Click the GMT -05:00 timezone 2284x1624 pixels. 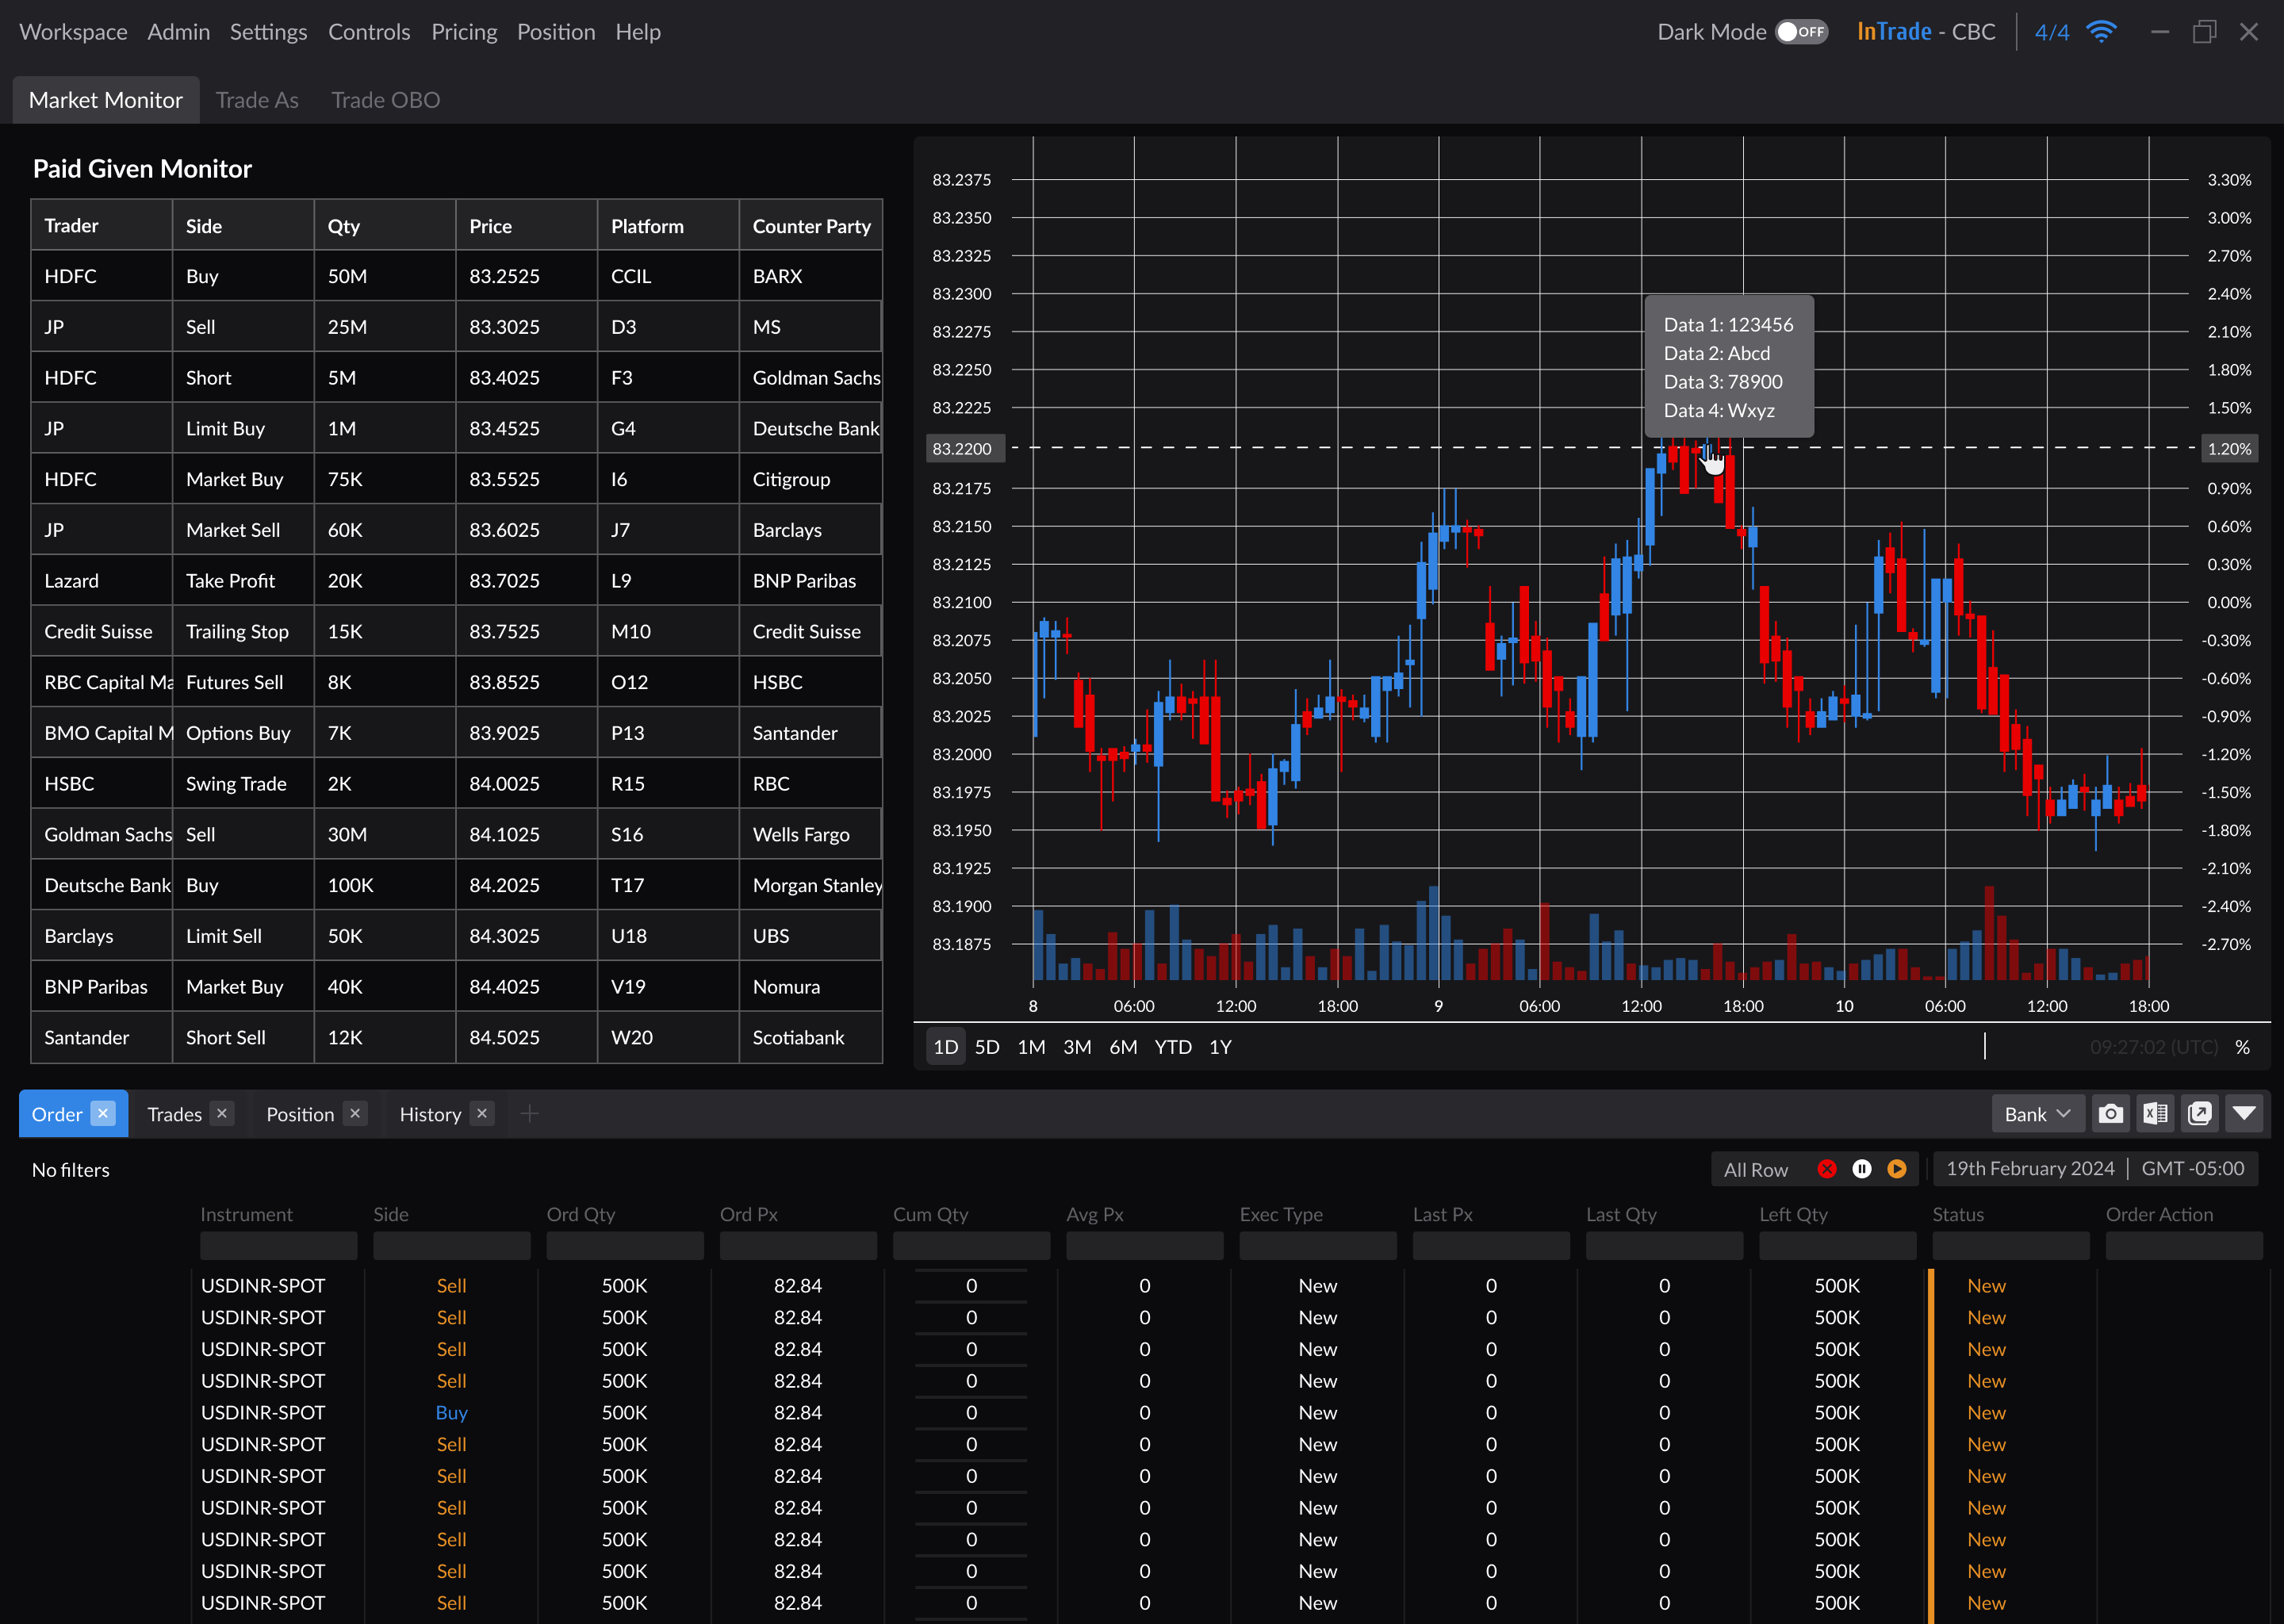tap(2193, 1168)
